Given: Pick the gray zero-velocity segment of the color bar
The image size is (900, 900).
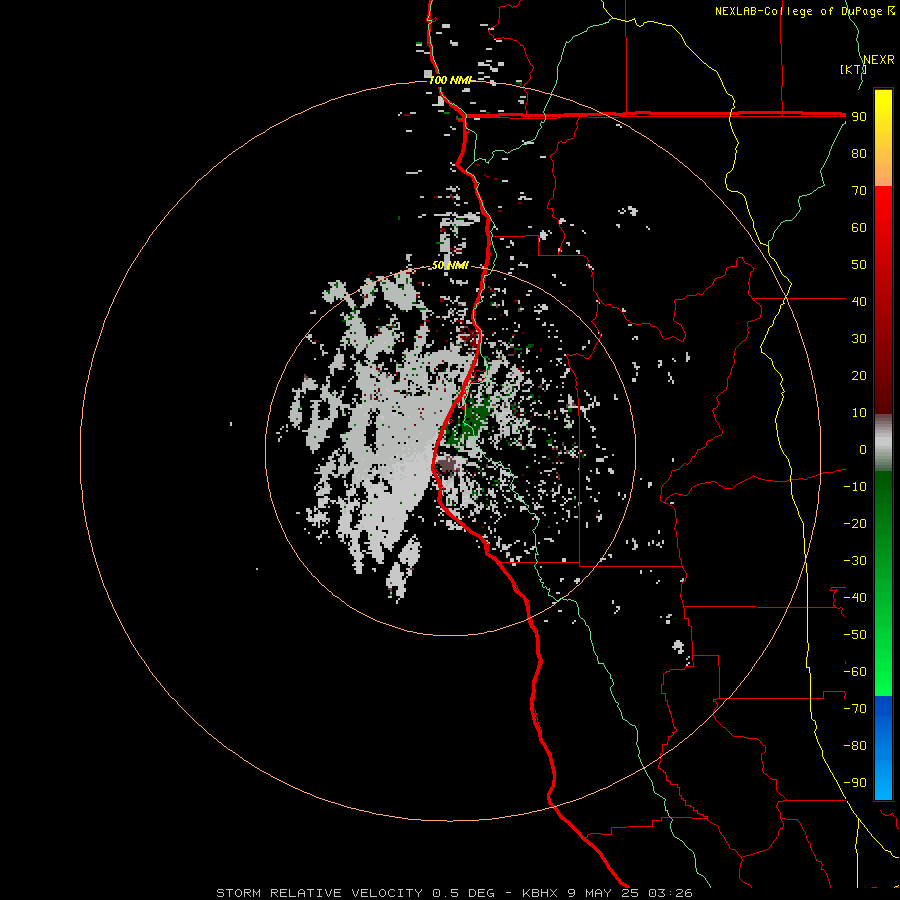Looking at the screenshot, I should click(883, 443).
